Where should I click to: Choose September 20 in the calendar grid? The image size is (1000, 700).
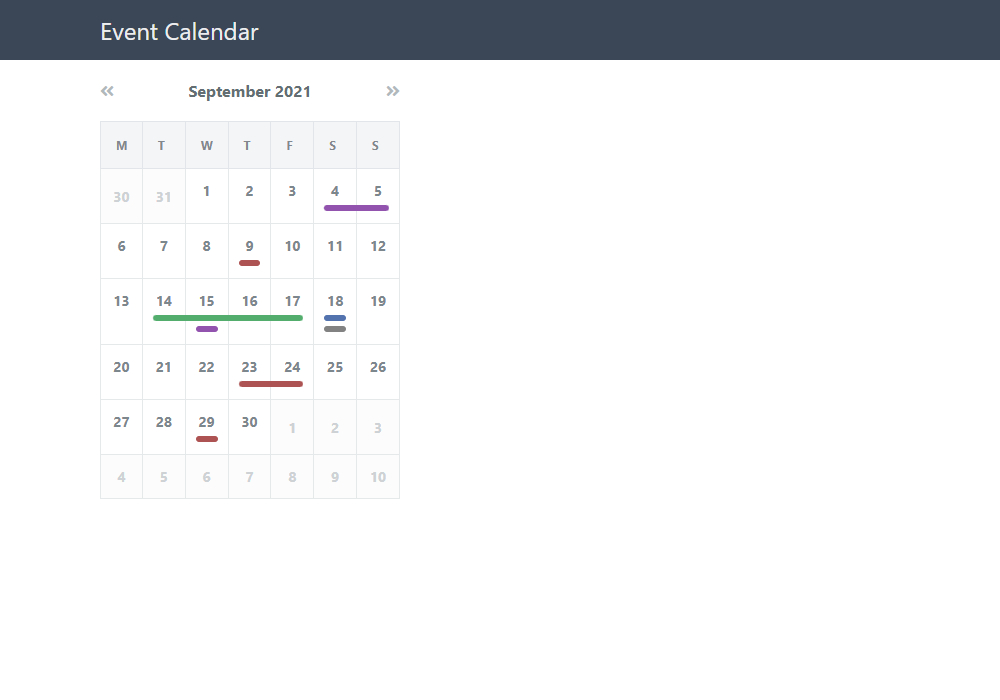(x=121, y=372)
